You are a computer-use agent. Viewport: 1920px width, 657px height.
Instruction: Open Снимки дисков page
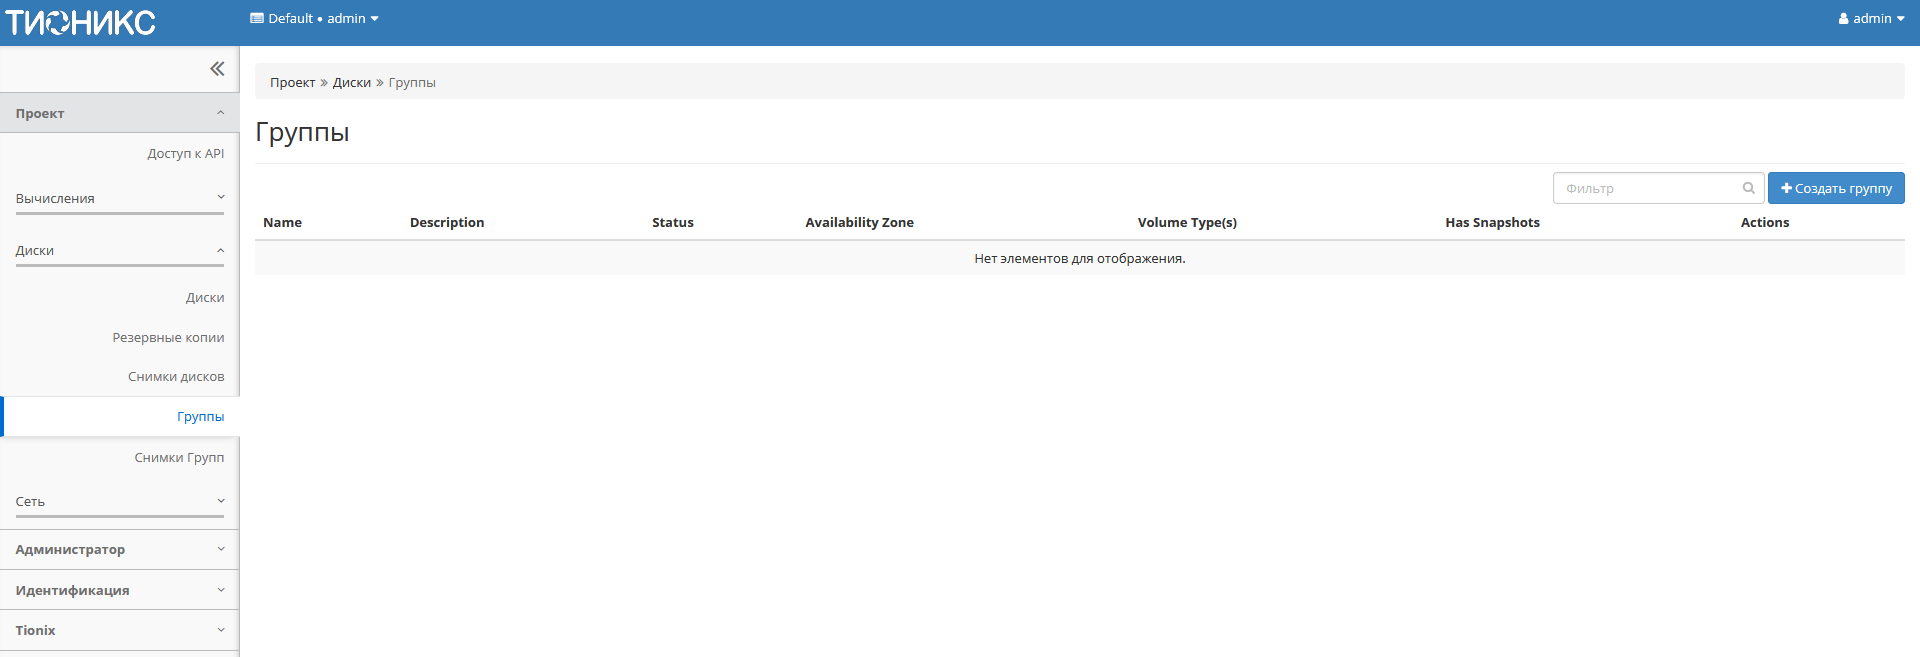176,377
